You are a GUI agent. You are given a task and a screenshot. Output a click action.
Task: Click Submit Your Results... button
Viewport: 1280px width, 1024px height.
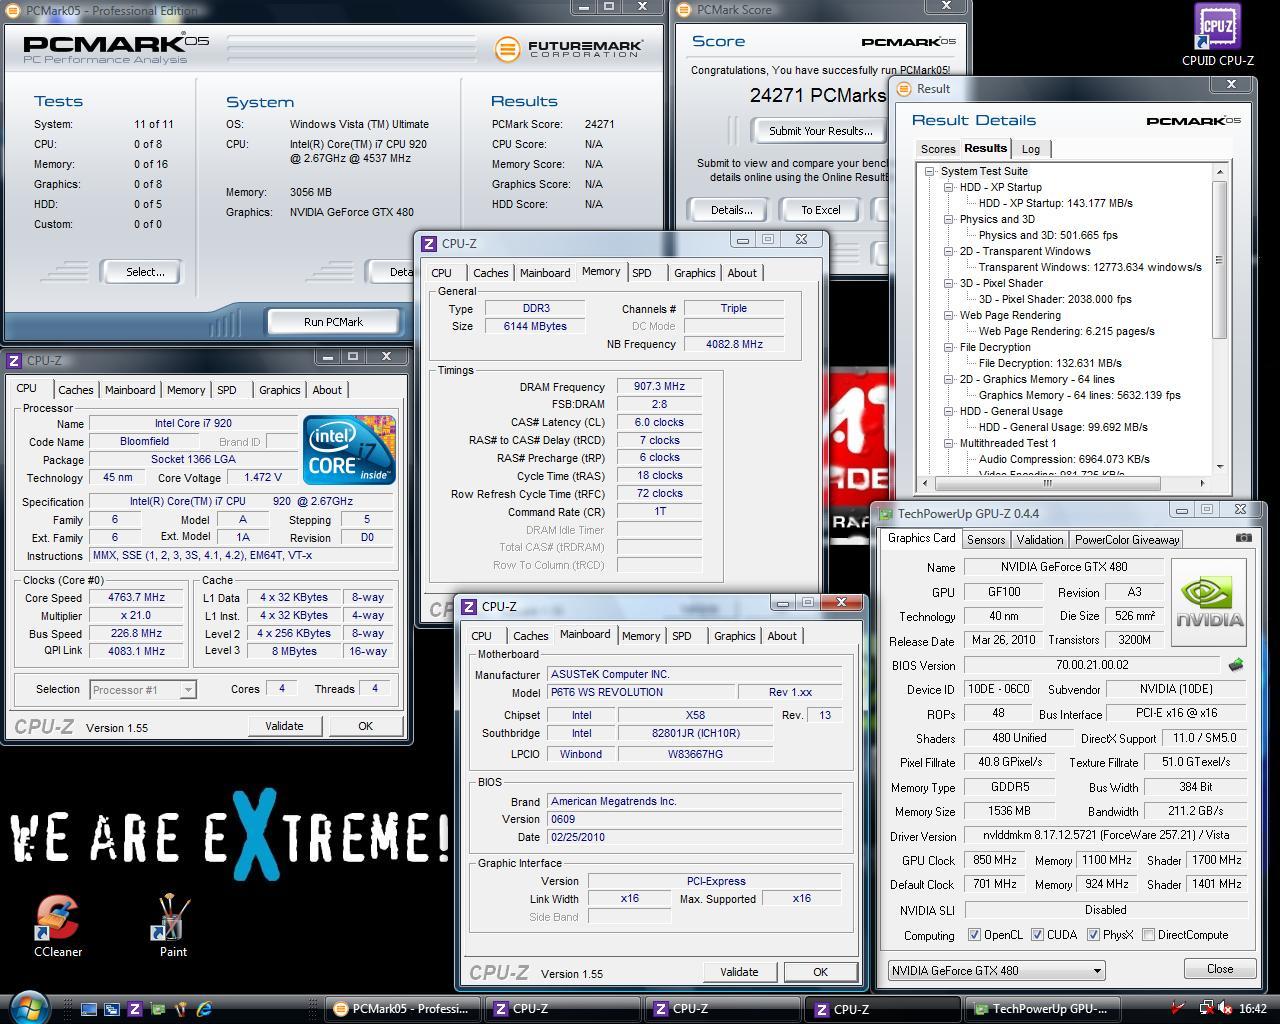(x=820, y=131)
